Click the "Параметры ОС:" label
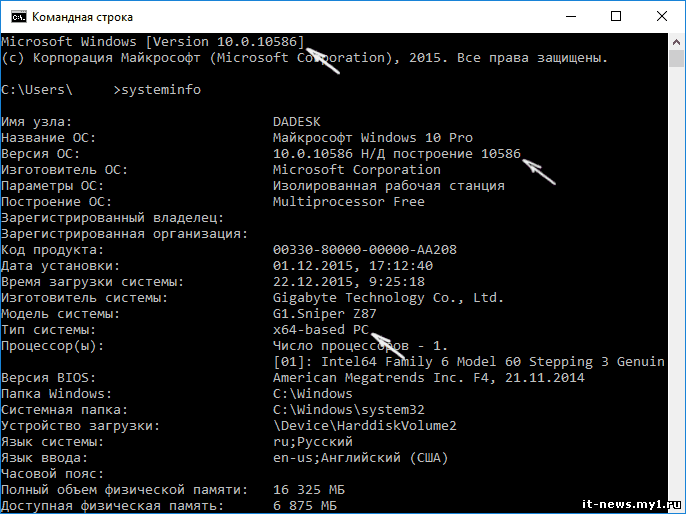The width and height of the screenshot is (686, 514). (52, 186)
